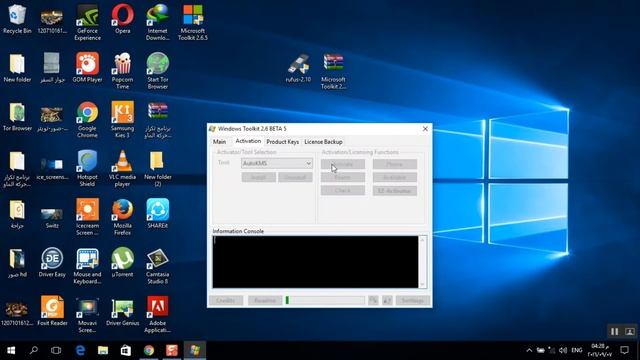Select the Activation tab

click(248, 141)
